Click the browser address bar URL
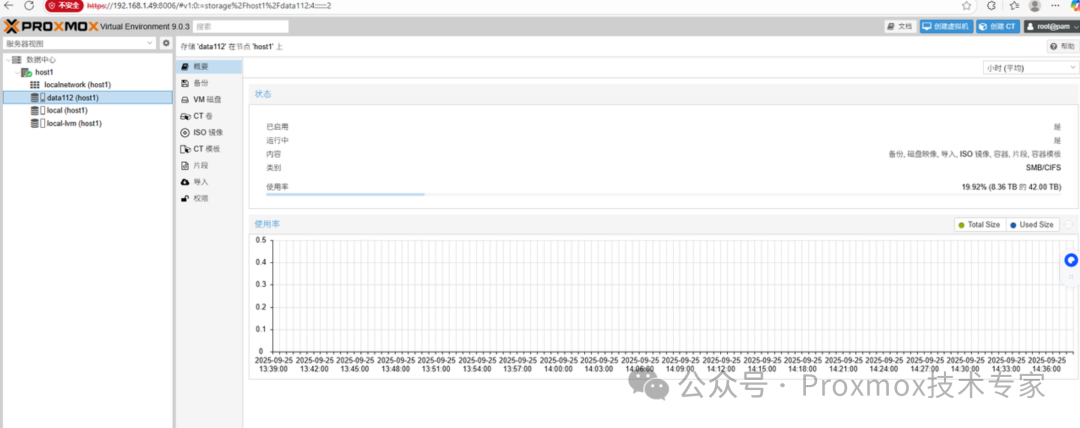The image size is (1080, 428). pos(209,6)
